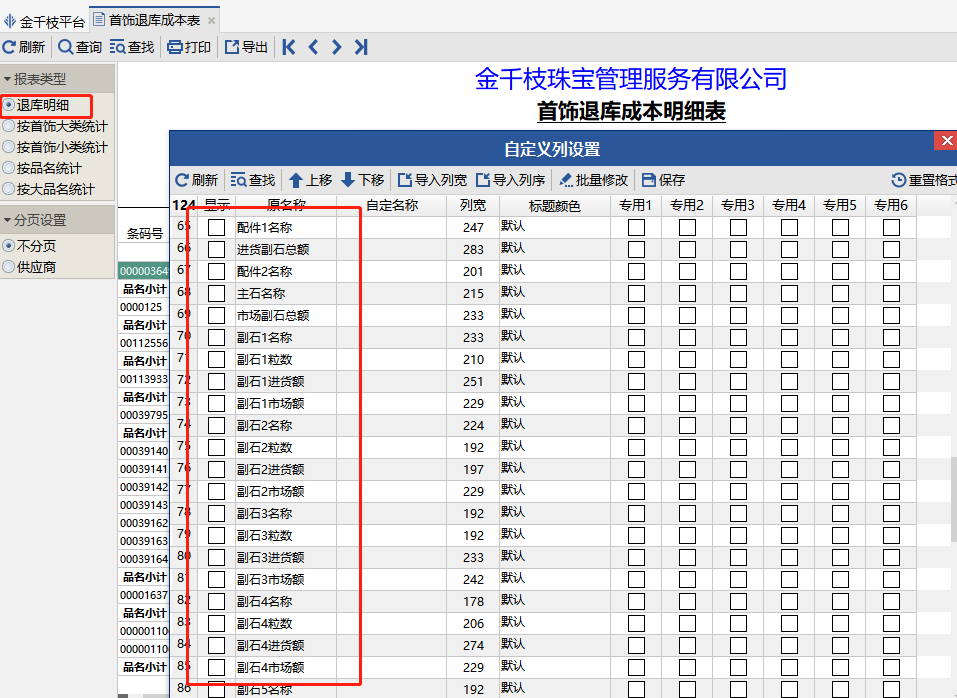Click barcode 00000364 in the report
The image size is (957, 698).
click(x=143, y=271)
